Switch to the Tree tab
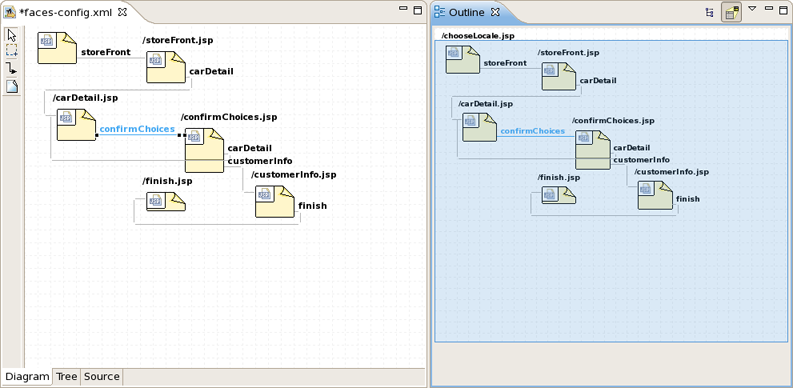Screen dimensions: 793x388 click(x=66, y=377)
